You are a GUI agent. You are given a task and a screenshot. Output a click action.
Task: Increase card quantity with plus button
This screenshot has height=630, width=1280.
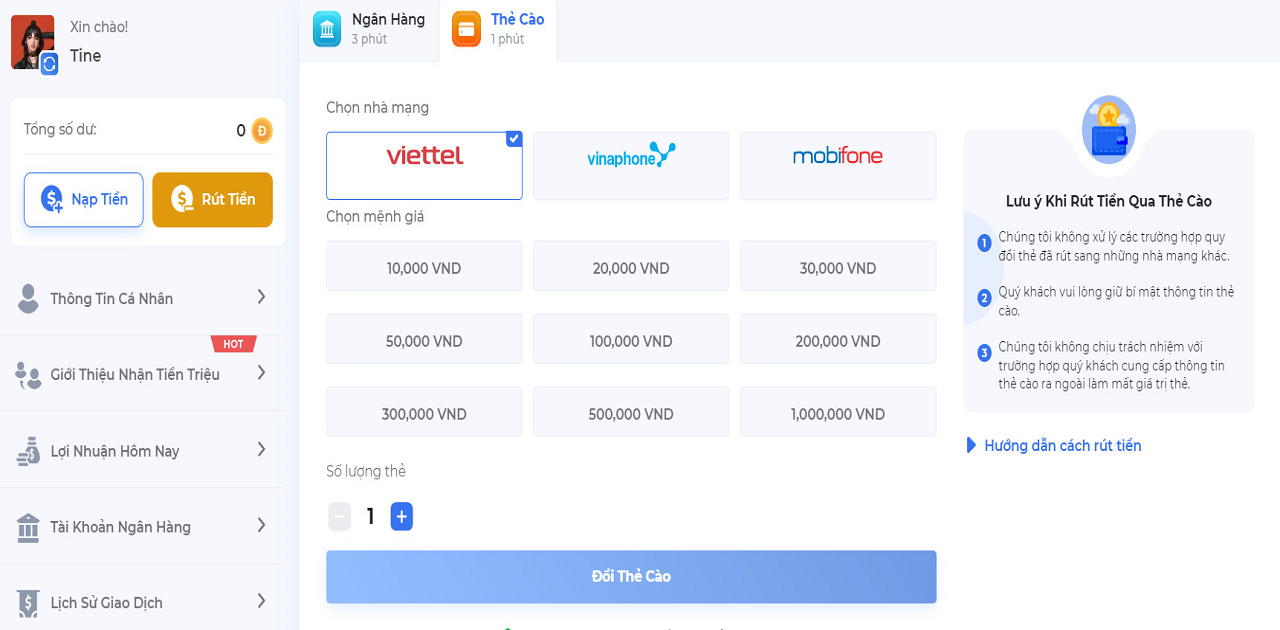click(401, 517)
